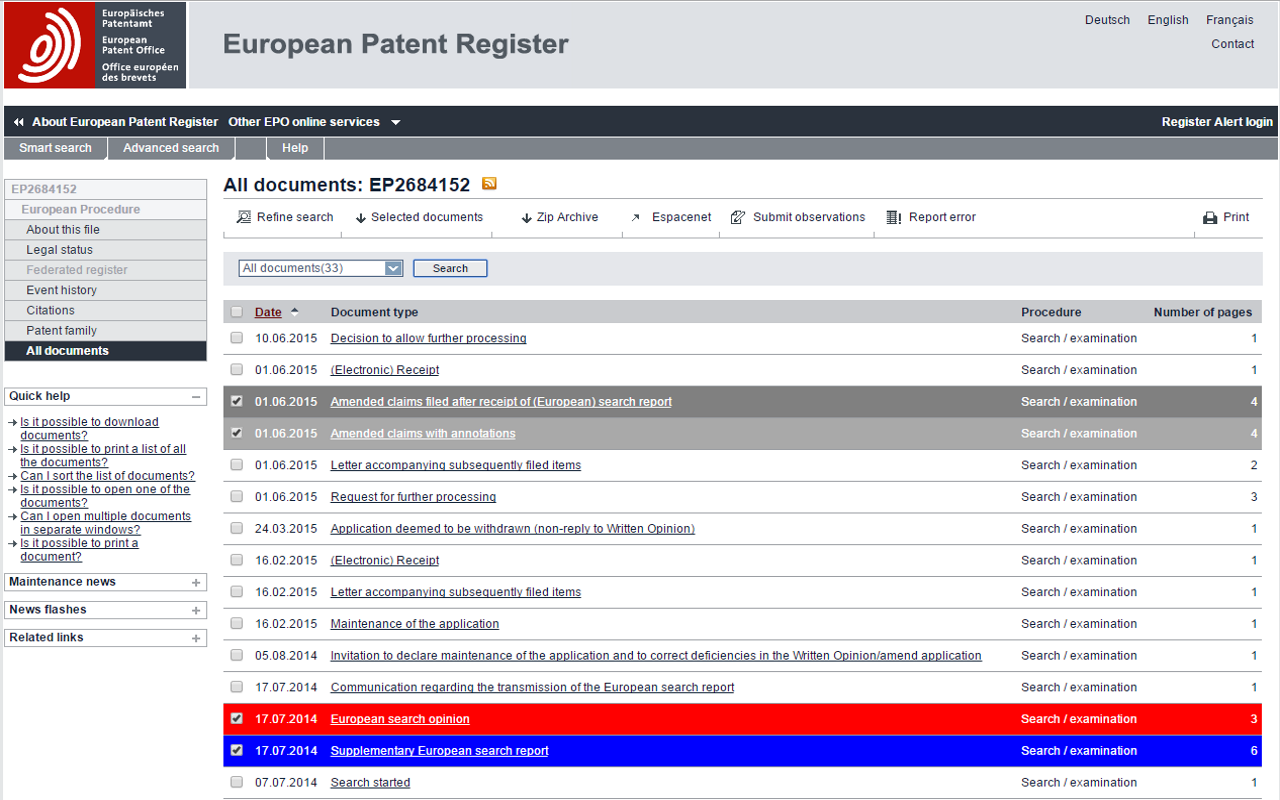The image size is (1280, 800).
Task: Click the RSS feed icon beside EP2684152
Action: coord(489,184)
